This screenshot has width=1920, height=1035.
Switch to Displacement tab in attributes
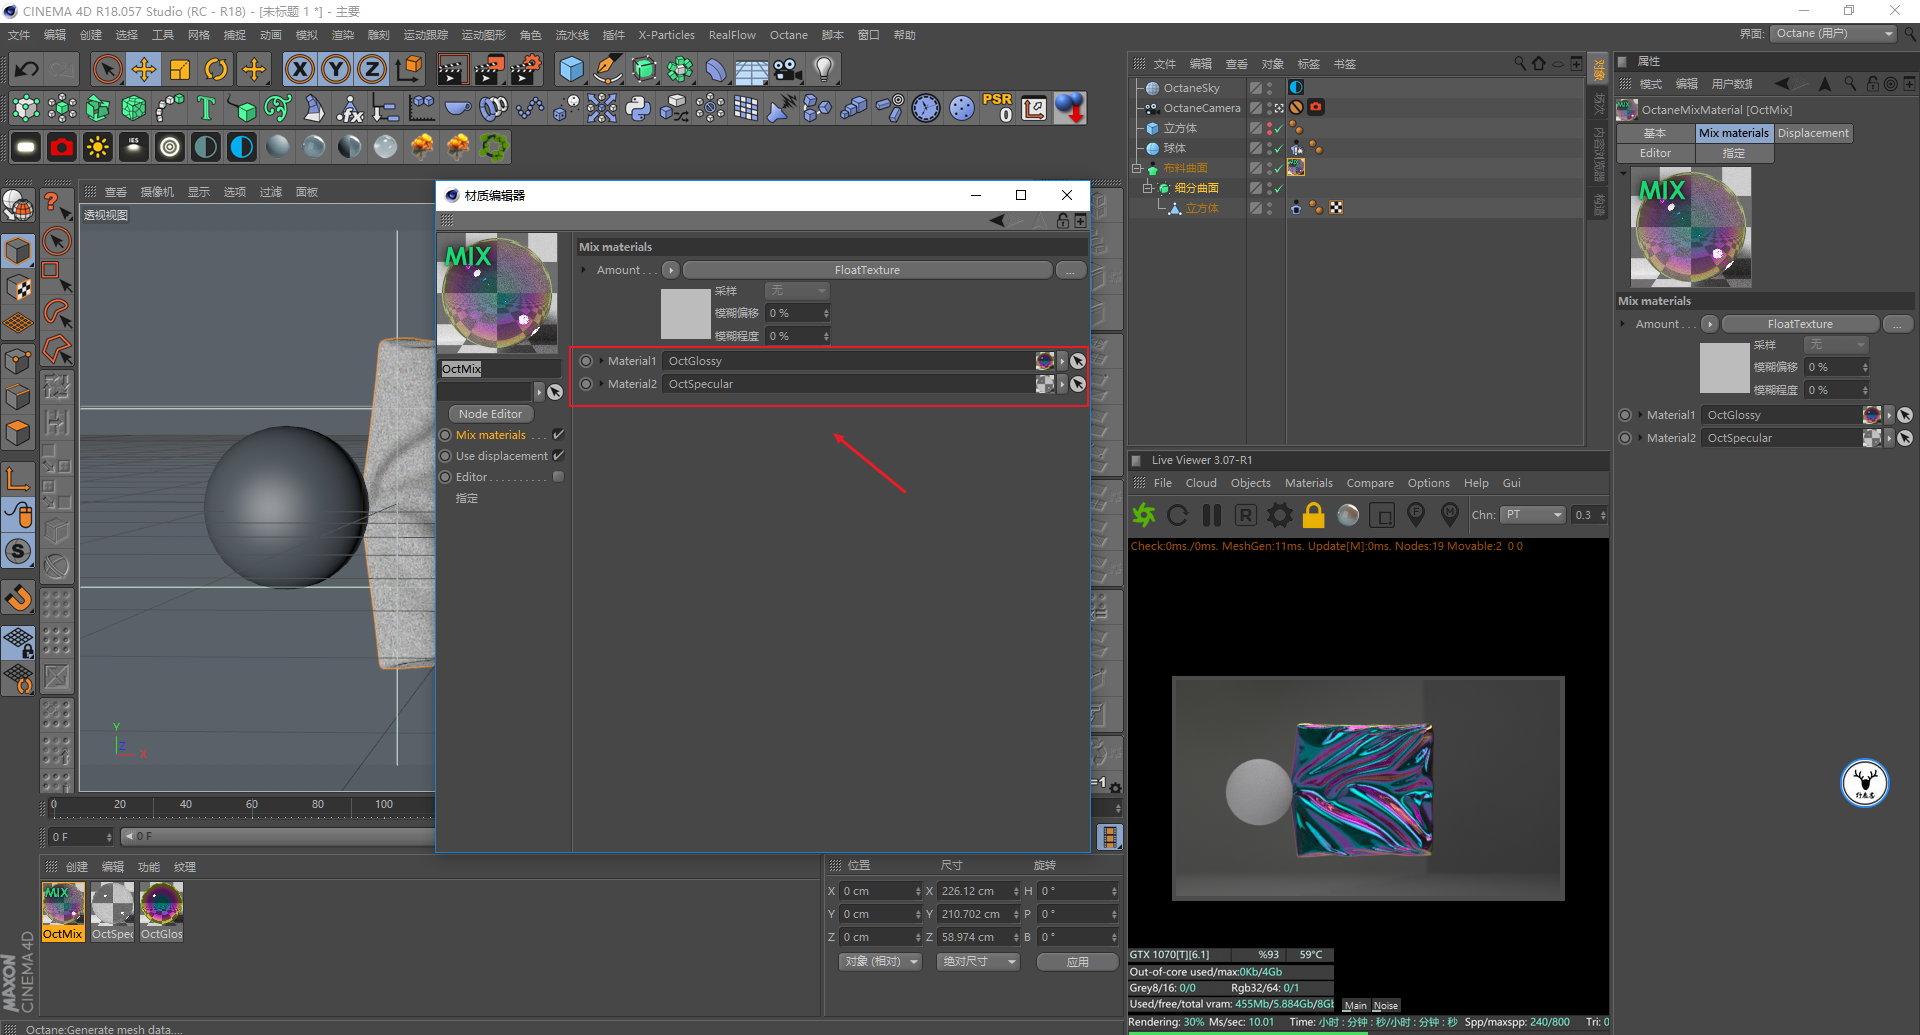click(1813, 133)
